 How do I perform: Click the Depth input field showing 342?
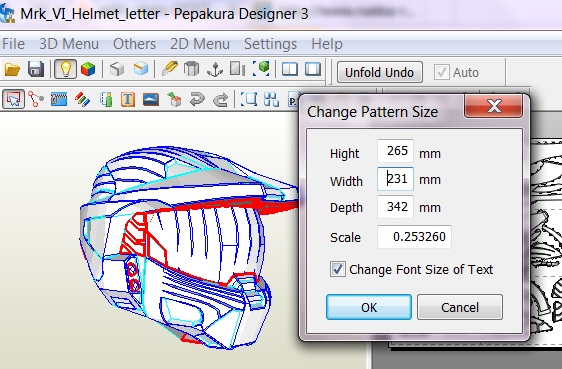click(x=395, y=207)
